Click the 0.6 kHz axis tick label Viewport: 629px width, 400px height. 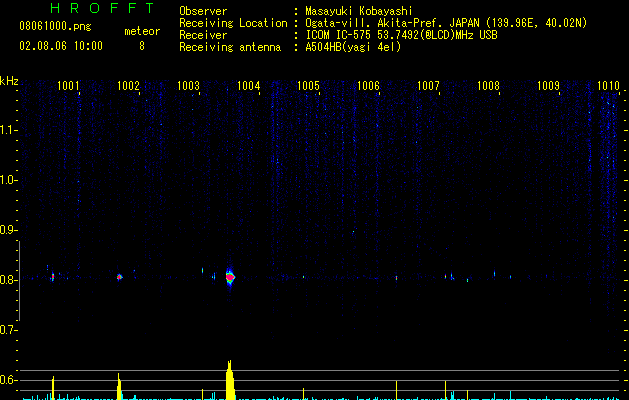(x=8, y=380)
